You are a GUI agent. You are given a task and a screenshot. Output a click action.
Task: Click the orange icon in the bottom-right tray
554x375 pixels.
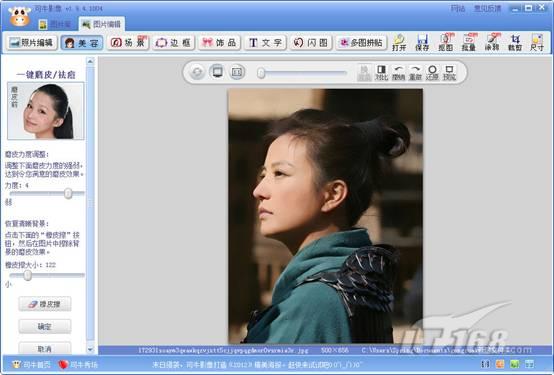[500, 364]
